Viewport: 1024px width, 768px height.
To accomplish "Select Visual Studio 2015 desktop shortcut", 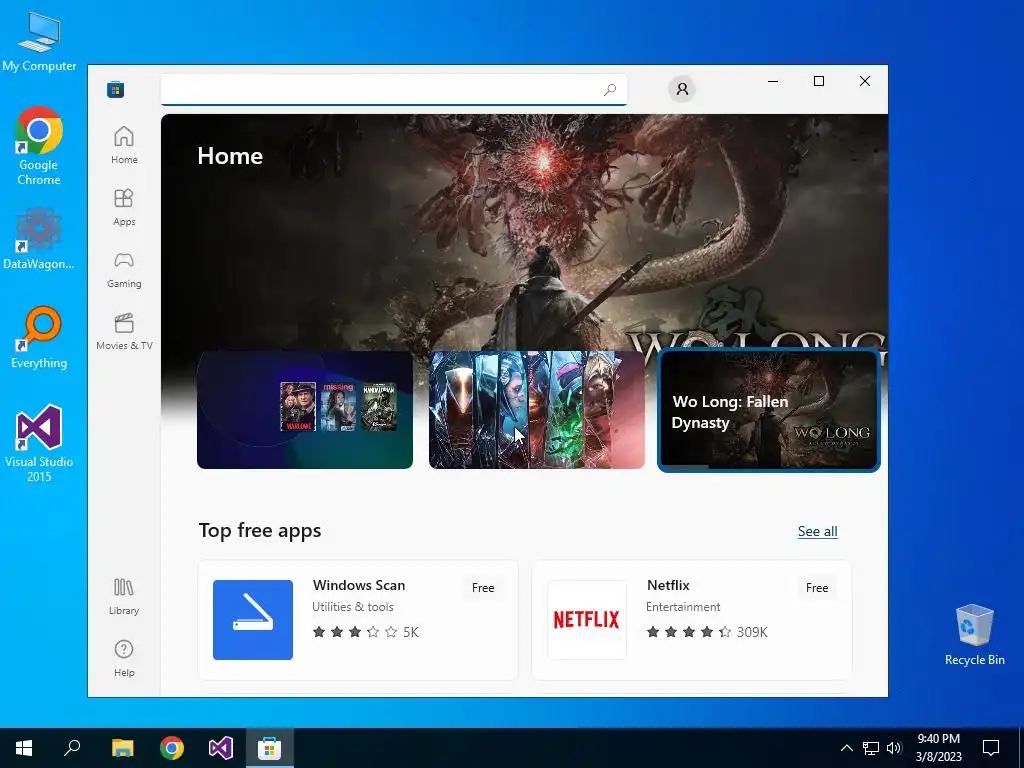I will pyautogui.click(x=39, y=443).
